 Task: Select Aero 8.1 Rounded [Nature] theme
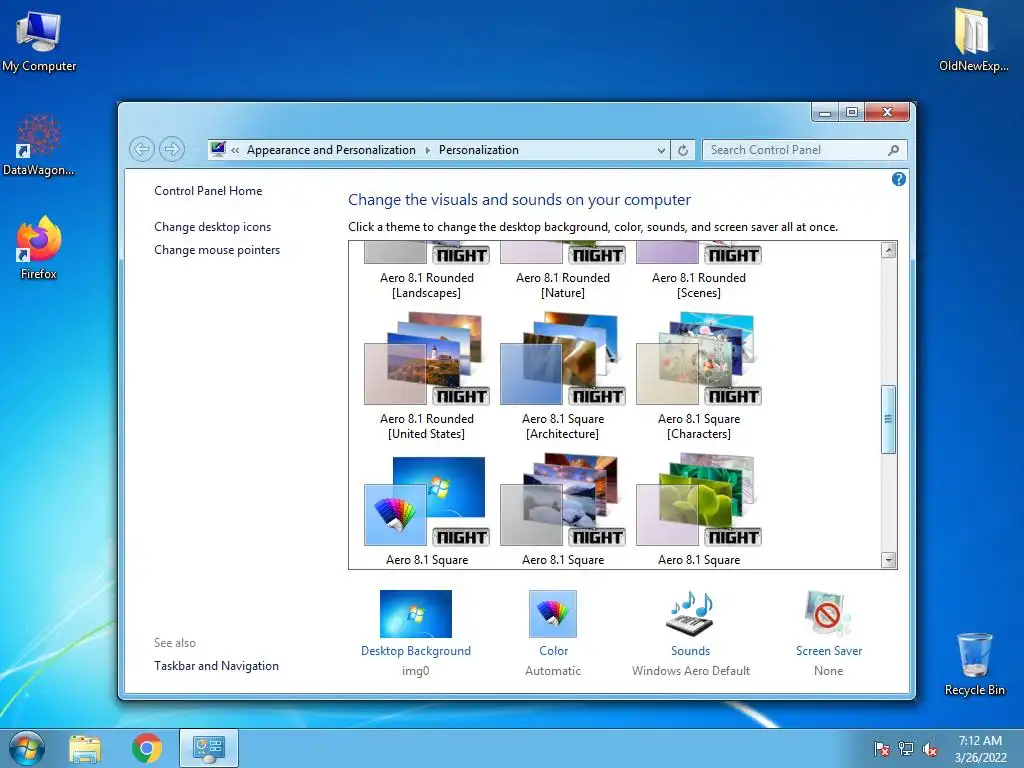(x=563, y=270)
